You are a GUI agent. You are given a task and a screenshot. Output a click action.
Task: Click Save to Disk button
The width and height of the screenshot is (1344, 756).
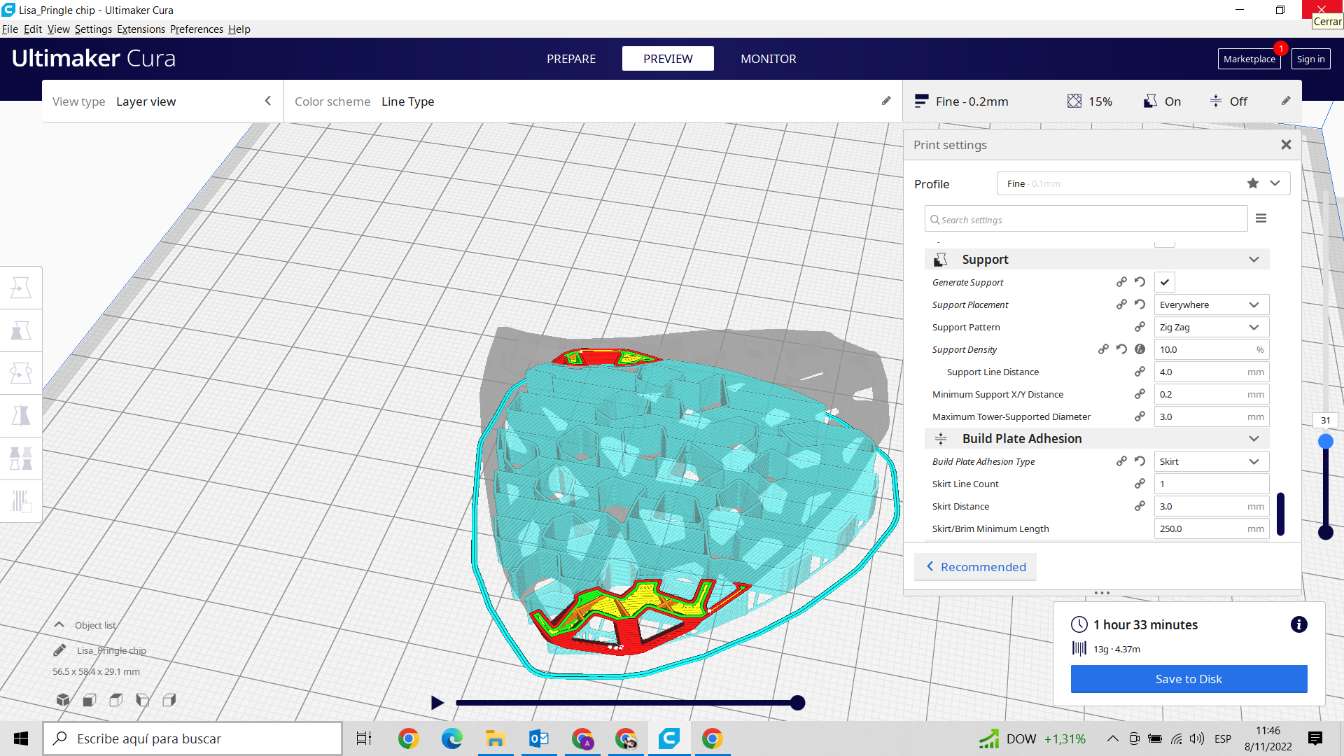click(x=1189, y=679)
